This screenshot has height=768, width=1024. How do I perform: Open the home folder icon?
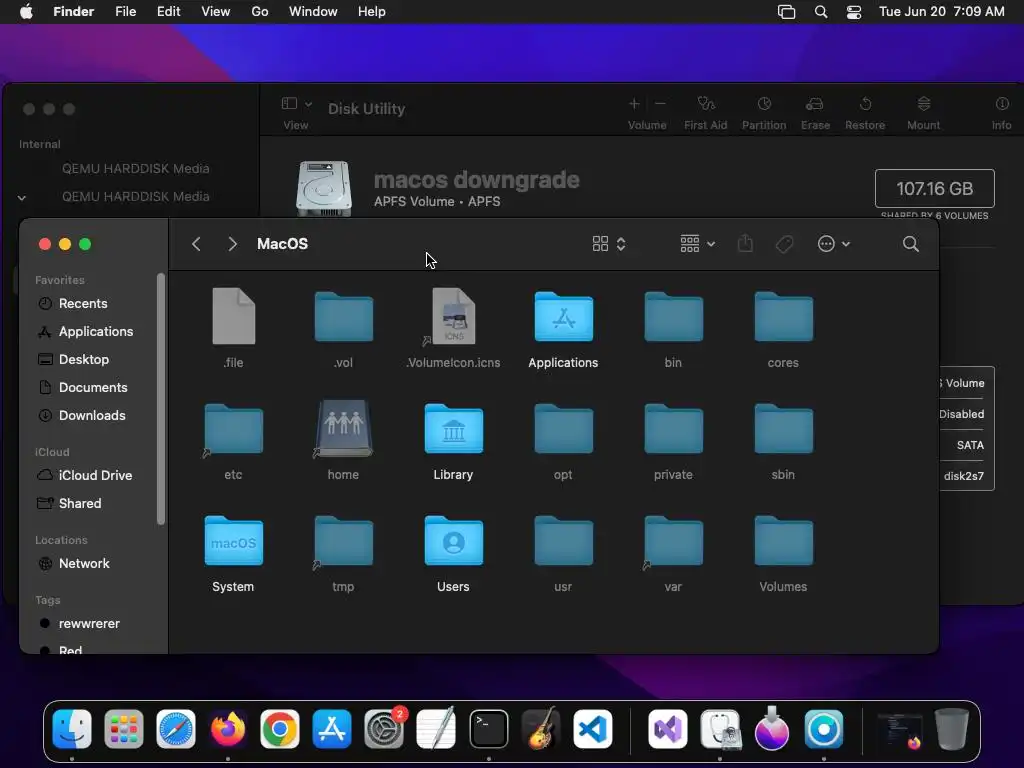coord(344,428)
